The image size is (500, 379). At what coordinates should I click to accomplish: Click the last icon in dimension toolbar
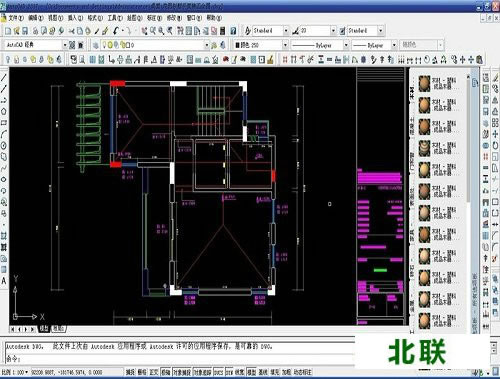point(479,60)
